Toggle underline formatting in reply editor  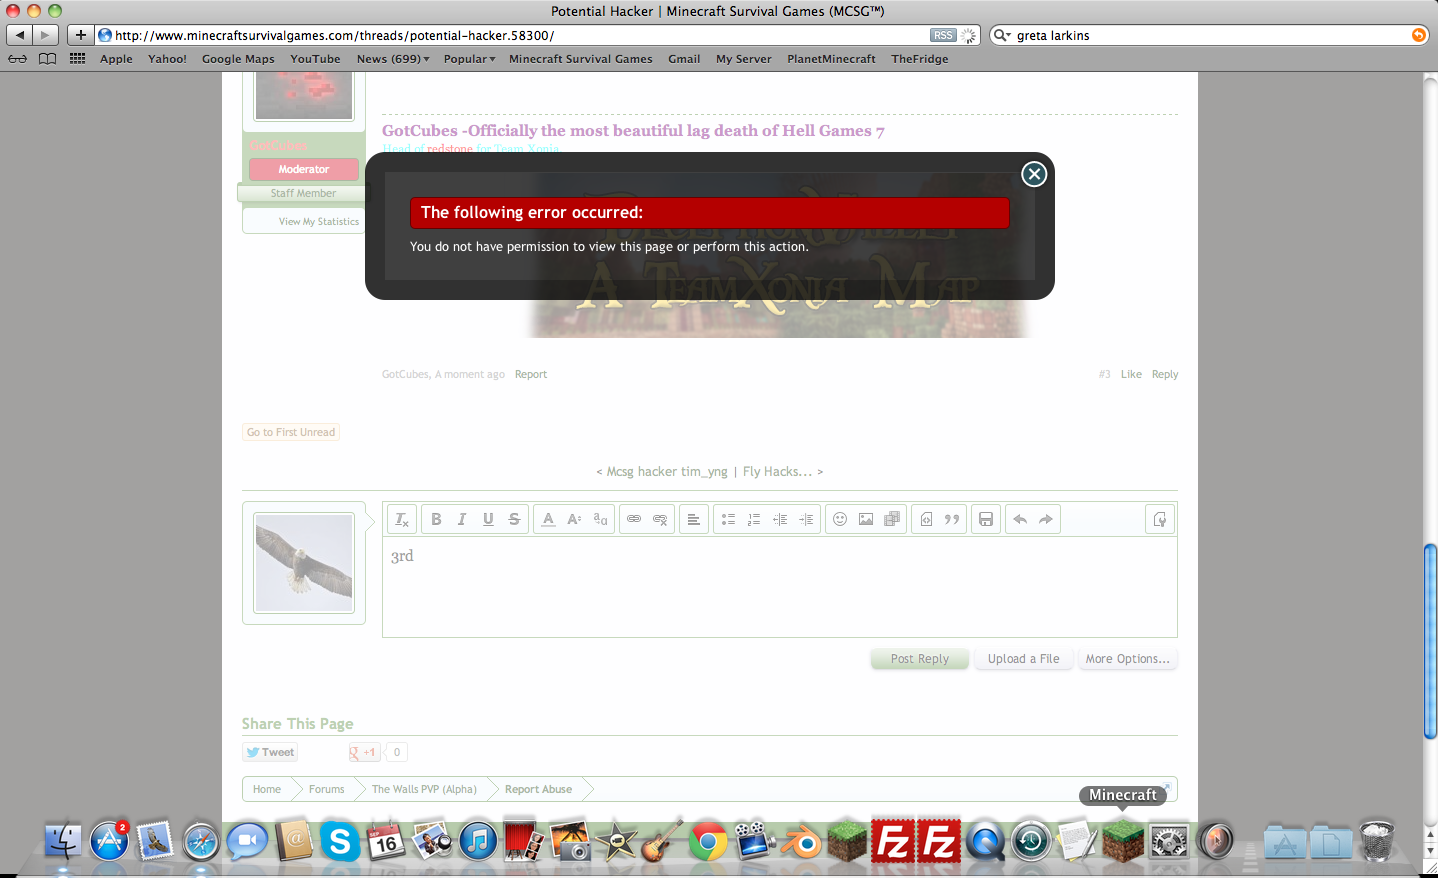coord(488,519)
